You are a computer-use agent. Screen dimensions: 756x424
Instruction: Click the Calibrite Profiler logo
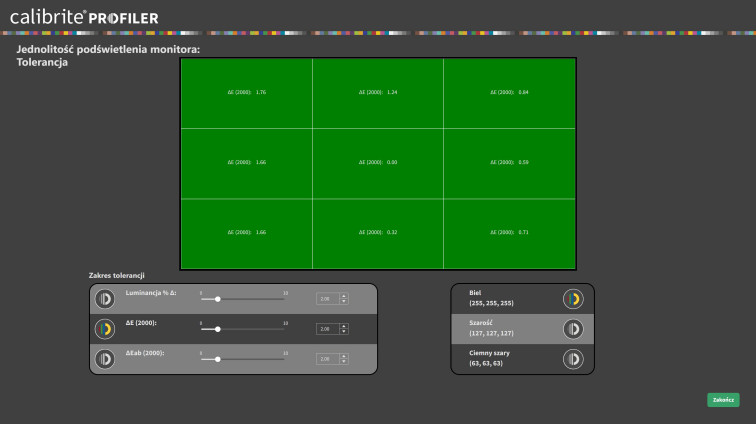click(84, 17)
